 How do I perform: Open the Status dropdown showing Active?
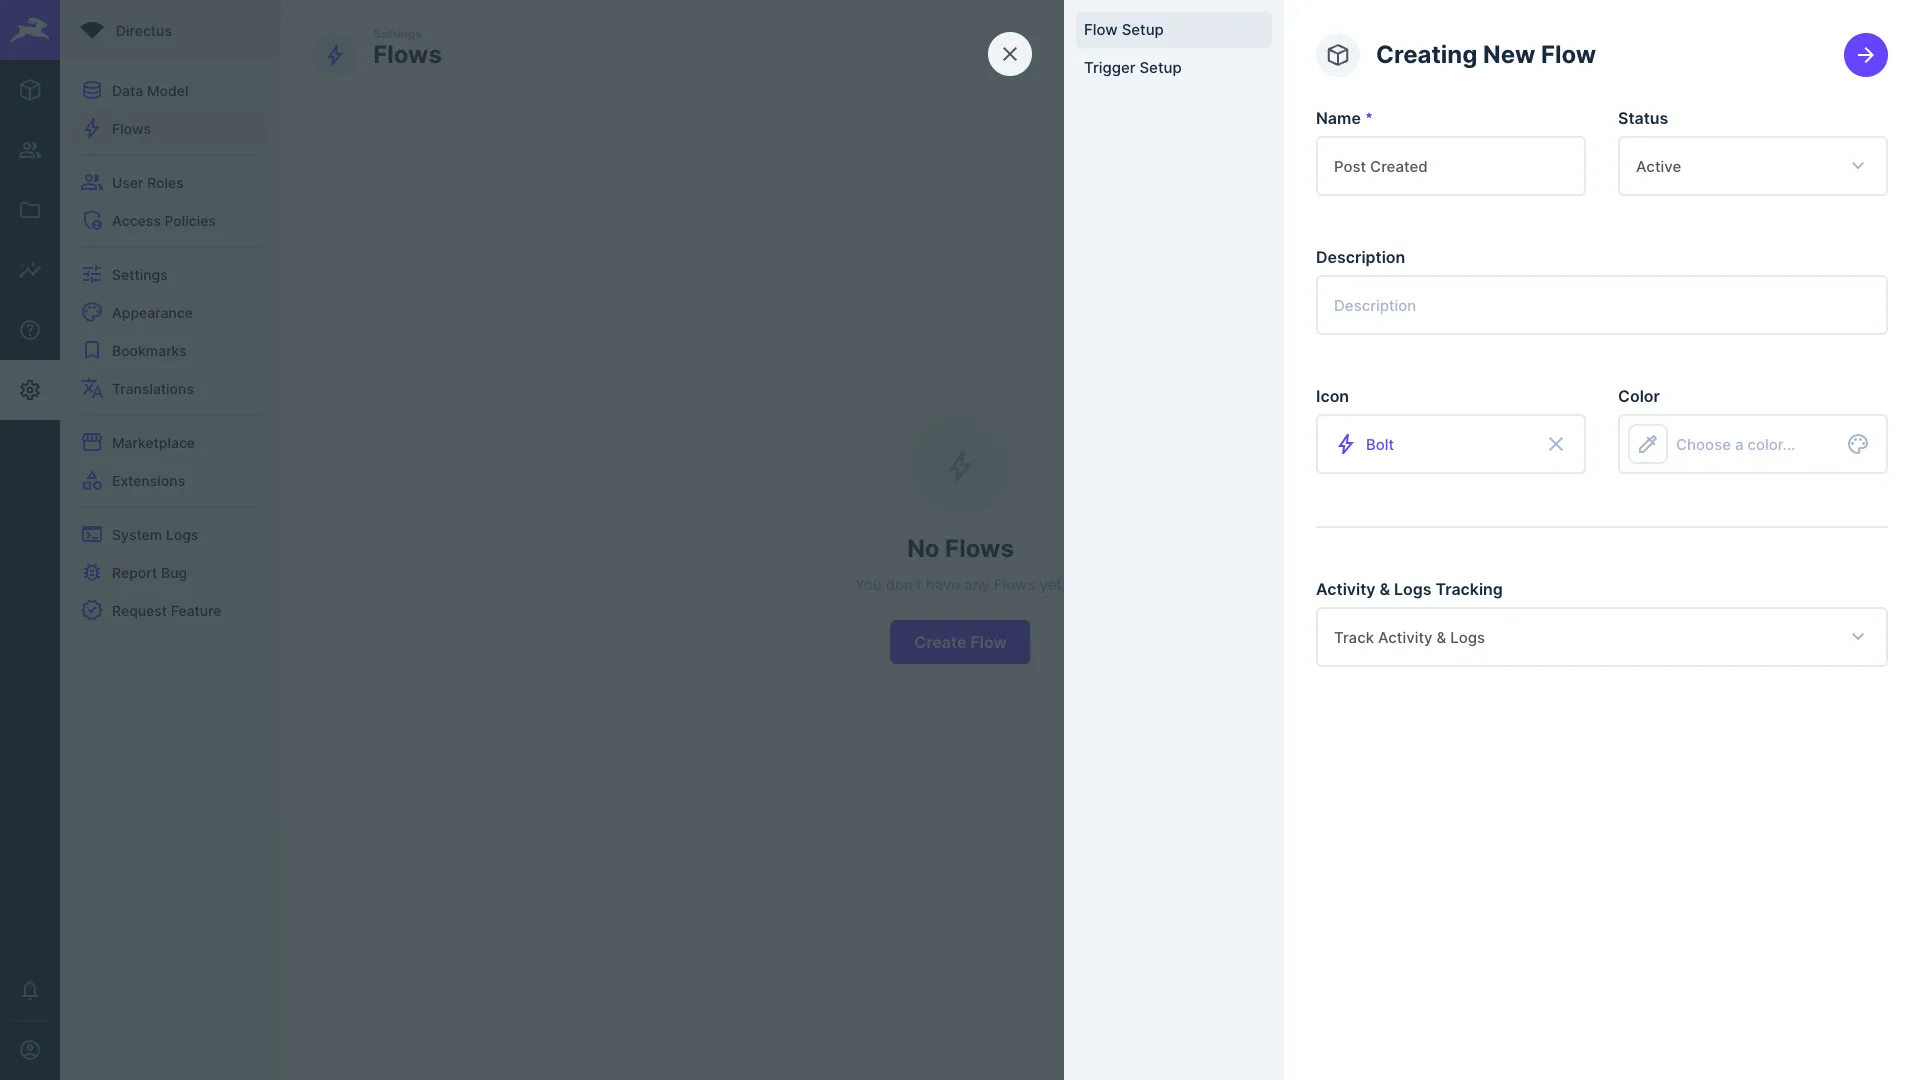[1752, 166]
